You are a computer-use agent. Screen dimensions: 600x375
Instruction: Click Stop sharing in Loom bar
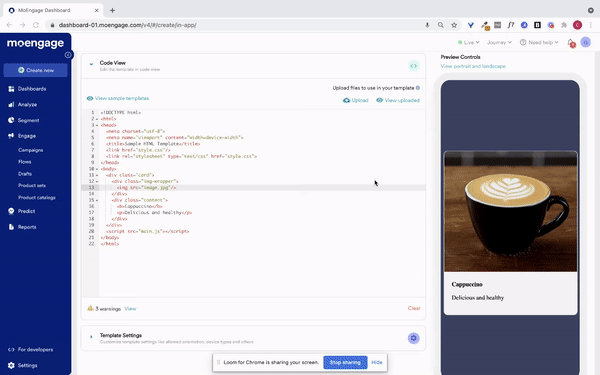coord(345,362)
